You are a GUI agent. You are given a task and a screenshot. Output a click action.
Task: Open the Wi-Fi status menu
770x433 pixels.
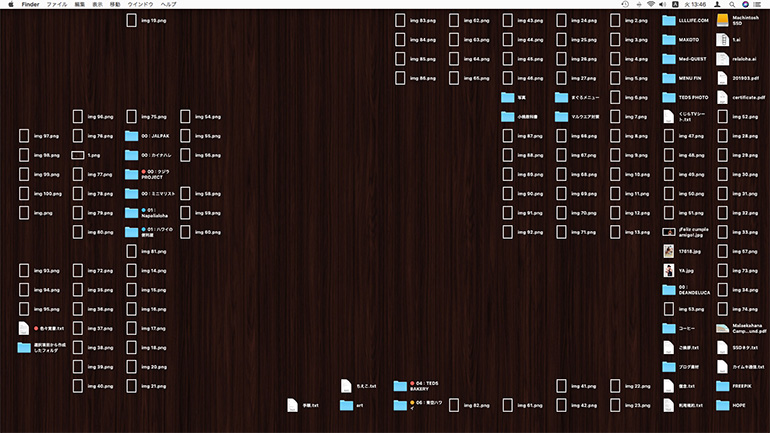pyautogui.click(x=651, y=5)
